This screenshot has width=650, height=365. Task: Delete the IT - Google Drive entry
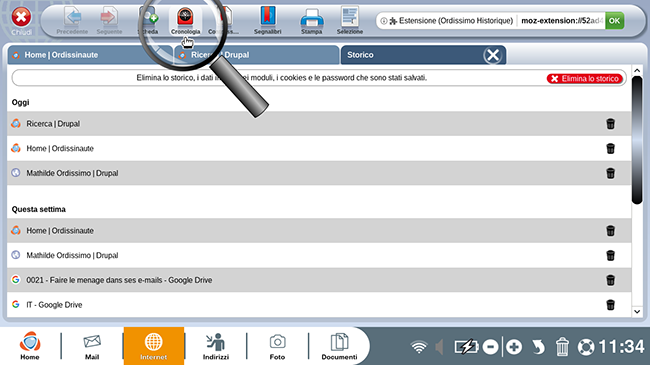click(x=610, y=305)
